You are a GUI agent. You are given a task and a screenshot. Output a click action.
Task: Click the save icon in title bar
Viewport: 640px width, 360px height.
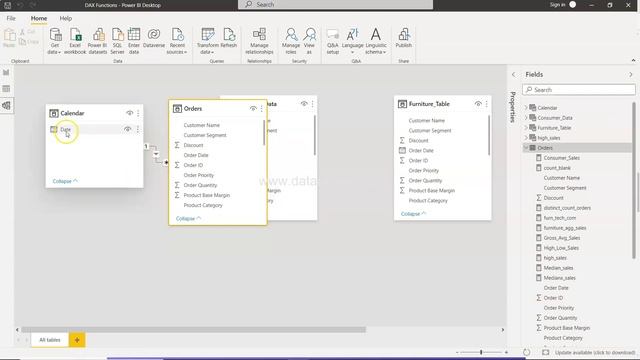pos(7,5)
